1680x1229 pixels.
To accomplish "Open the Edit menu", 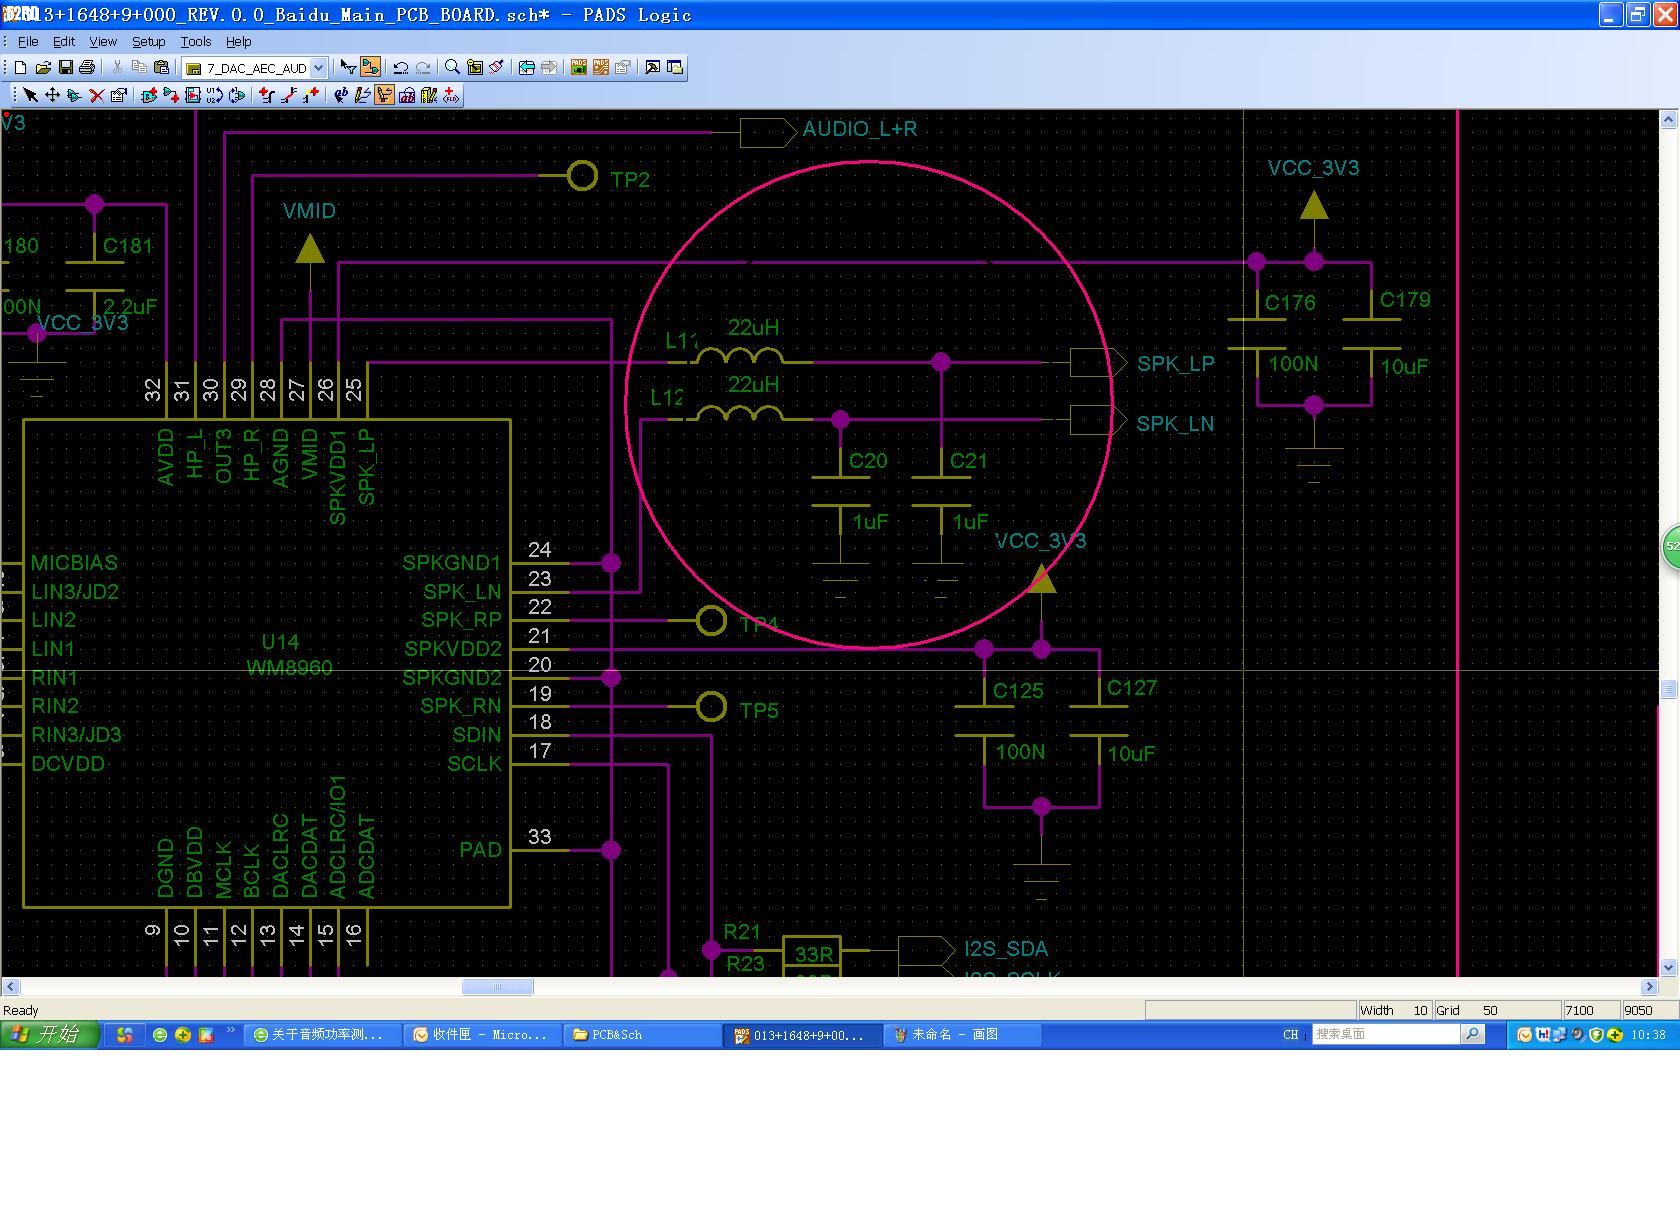I will click(x=64, y=42).
